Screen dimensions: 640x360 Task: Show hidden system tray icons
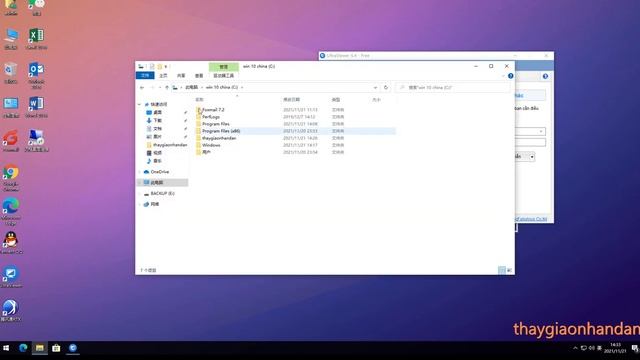576,348
